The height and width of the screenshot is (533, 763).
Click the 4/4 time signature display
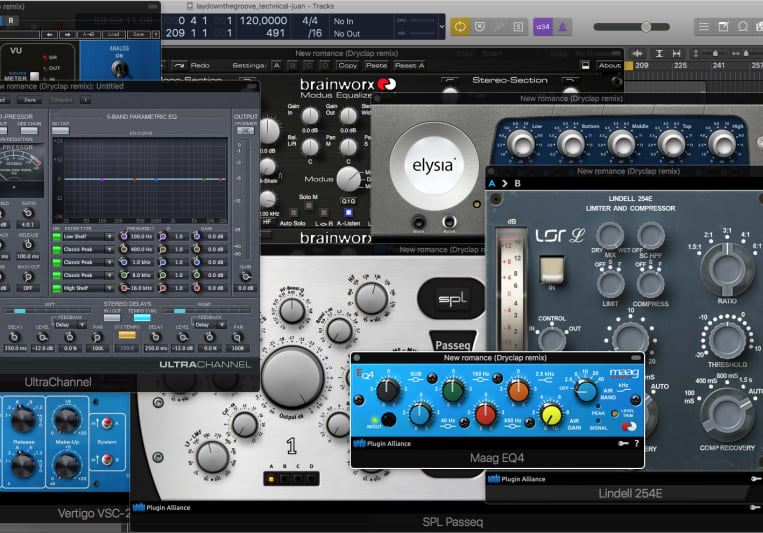[310, 20]
